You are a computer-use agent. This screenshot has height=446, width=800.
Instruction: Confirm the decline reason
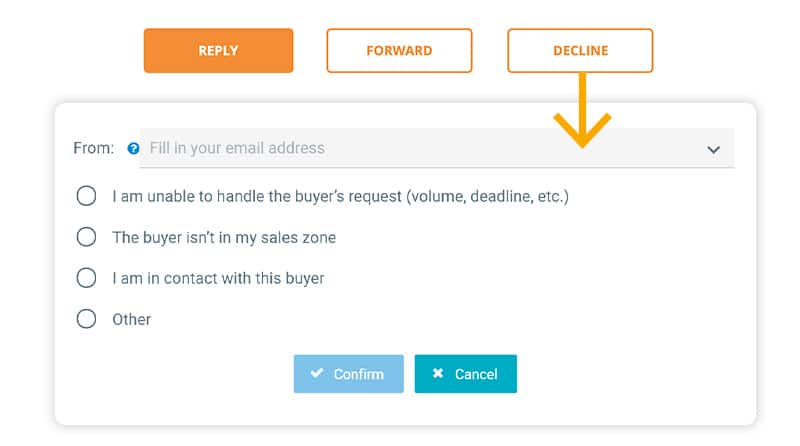point(348,374)
